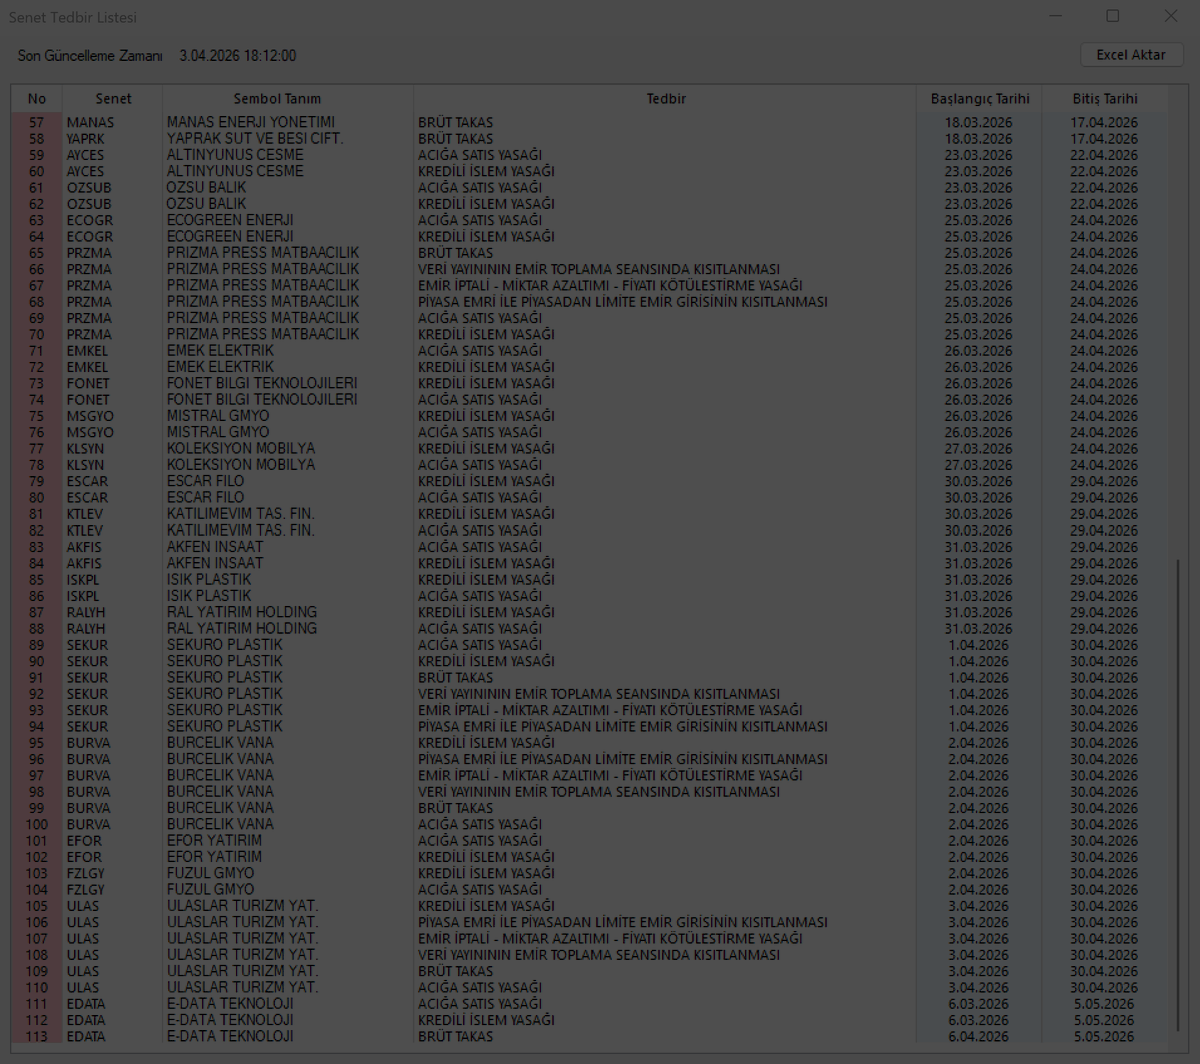
Task: Select 17.04.2026 end date in row 57
Action: 1105,122
